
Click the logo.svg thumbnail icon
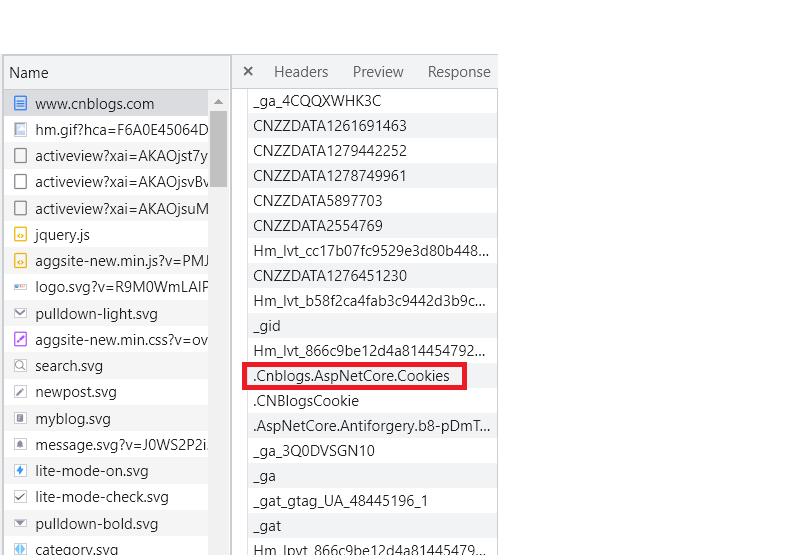tap(20, 287)
